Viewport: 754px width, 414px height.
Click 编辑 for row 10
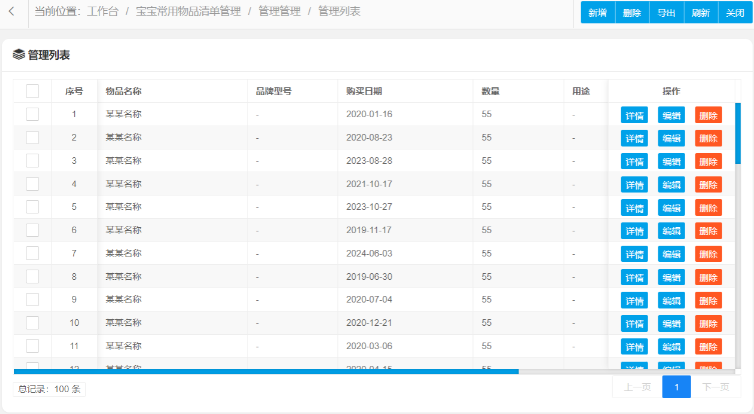click(671, 324)
